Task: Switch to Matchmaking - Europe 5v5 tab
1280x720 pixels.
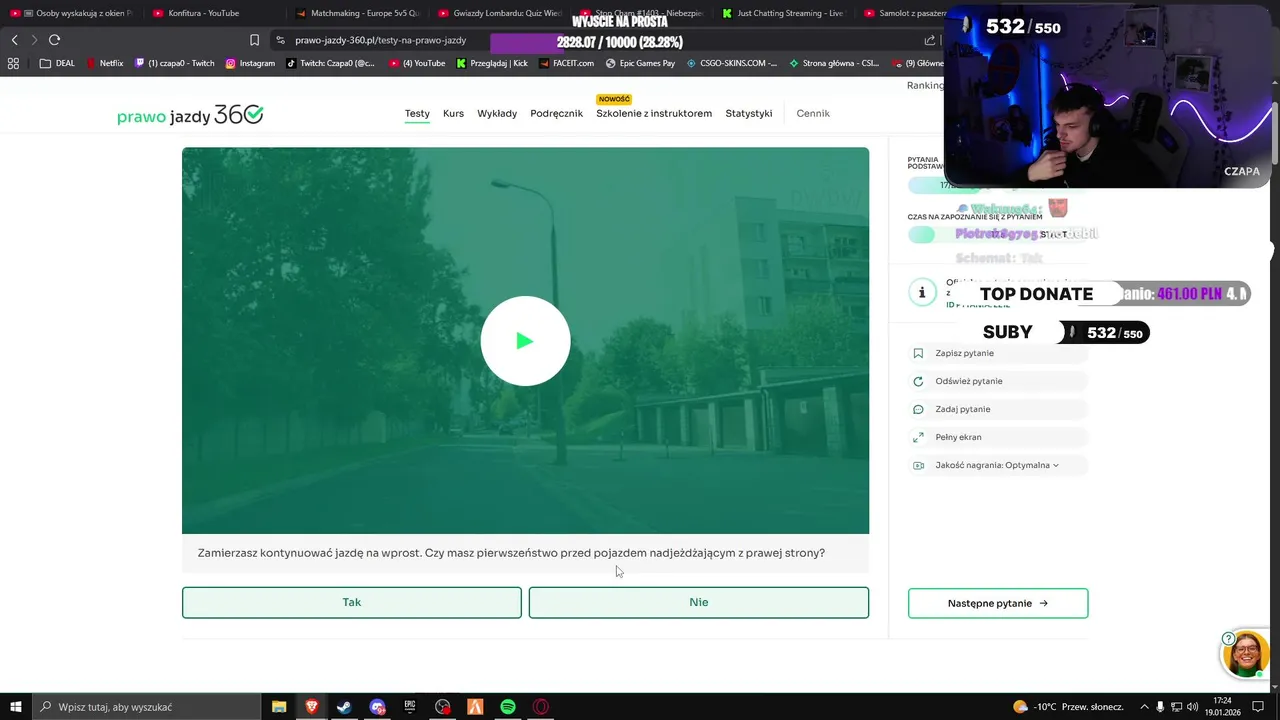Action: point(358,13)
